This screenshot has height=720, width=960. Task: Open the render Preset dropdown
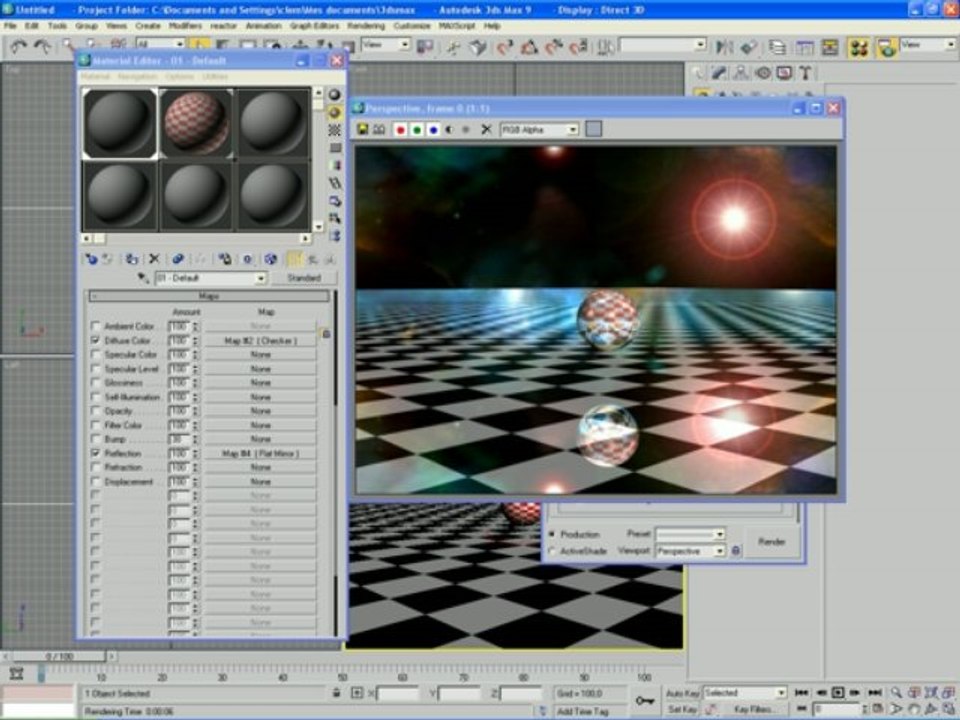point(690,534)
